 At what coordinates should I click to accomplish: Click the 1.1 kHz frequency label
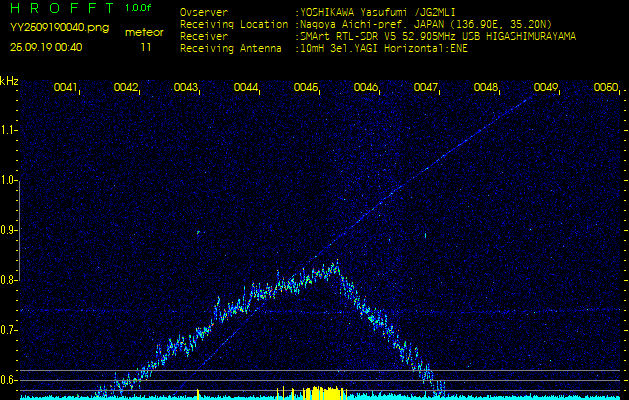9,130
